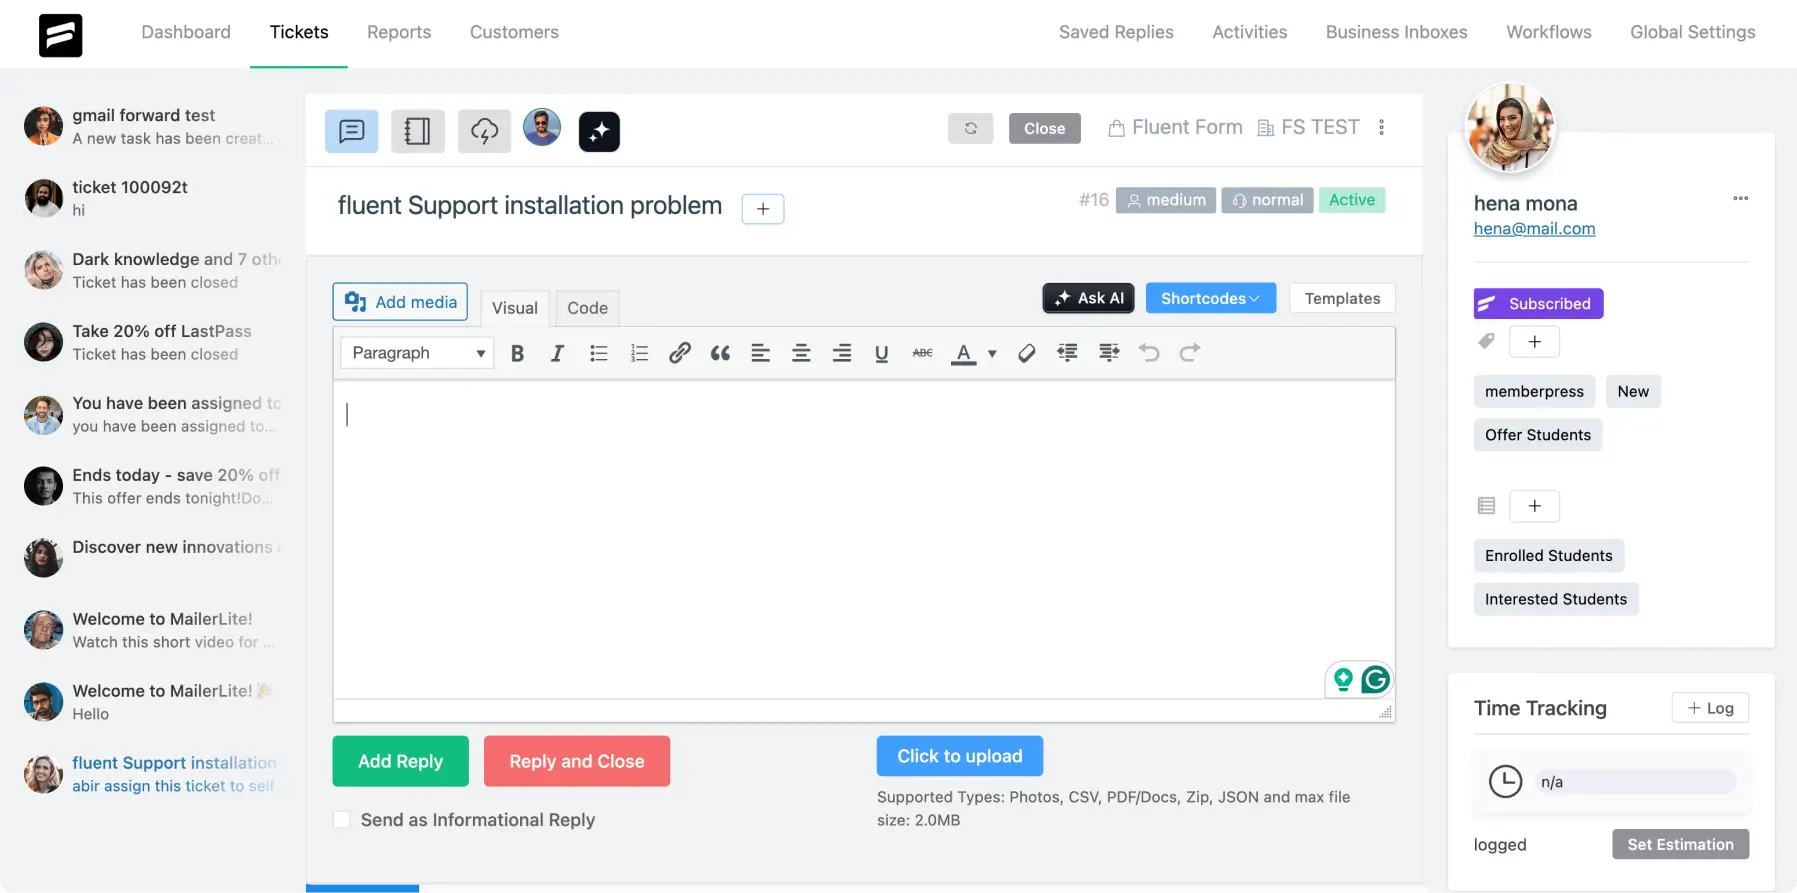Open the ticket's three-dot more menu
1797x893 pixels.
tap(1381, 127)
